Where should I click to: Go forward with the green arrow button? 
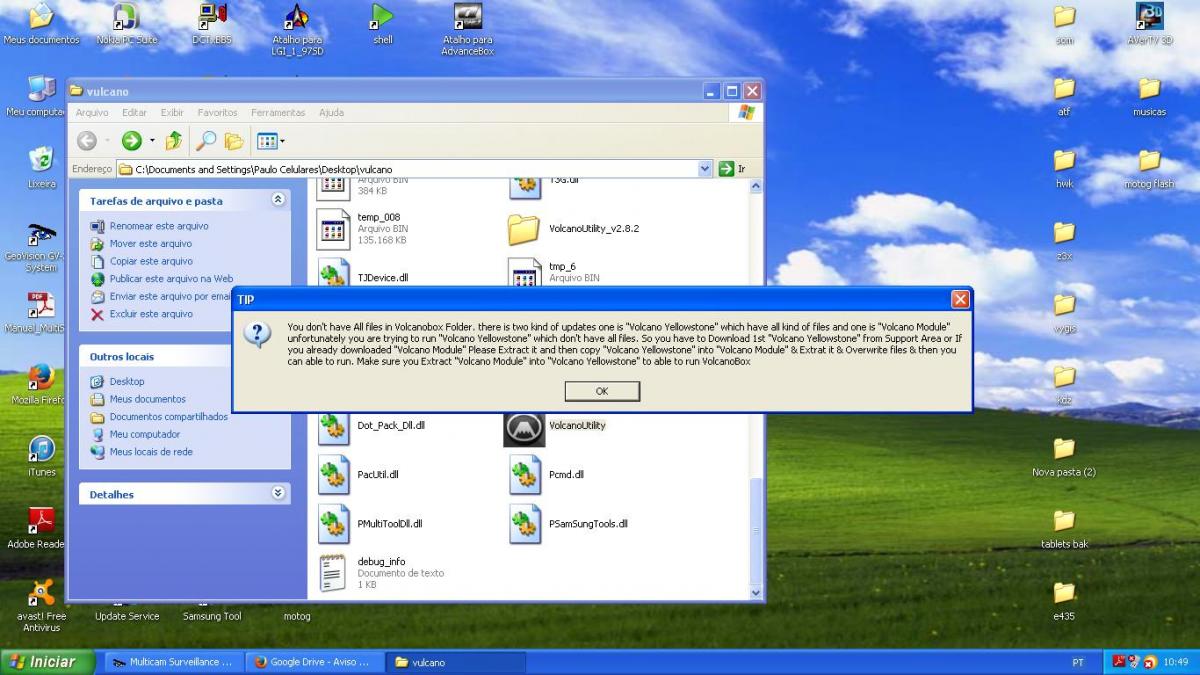(x=131, y=141)
